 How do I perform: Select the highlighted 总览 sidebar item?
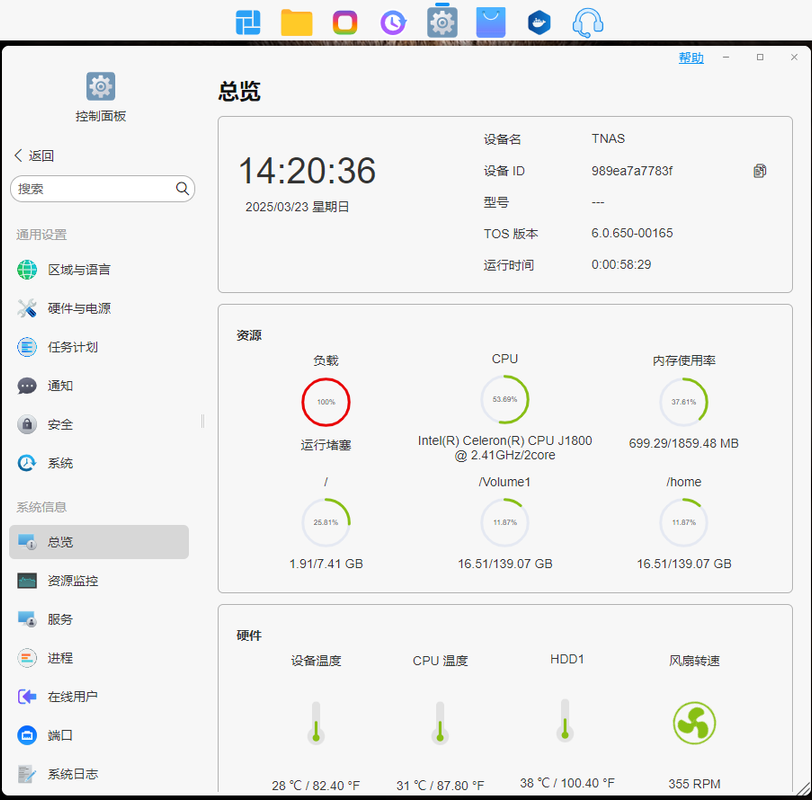[99, 542]
